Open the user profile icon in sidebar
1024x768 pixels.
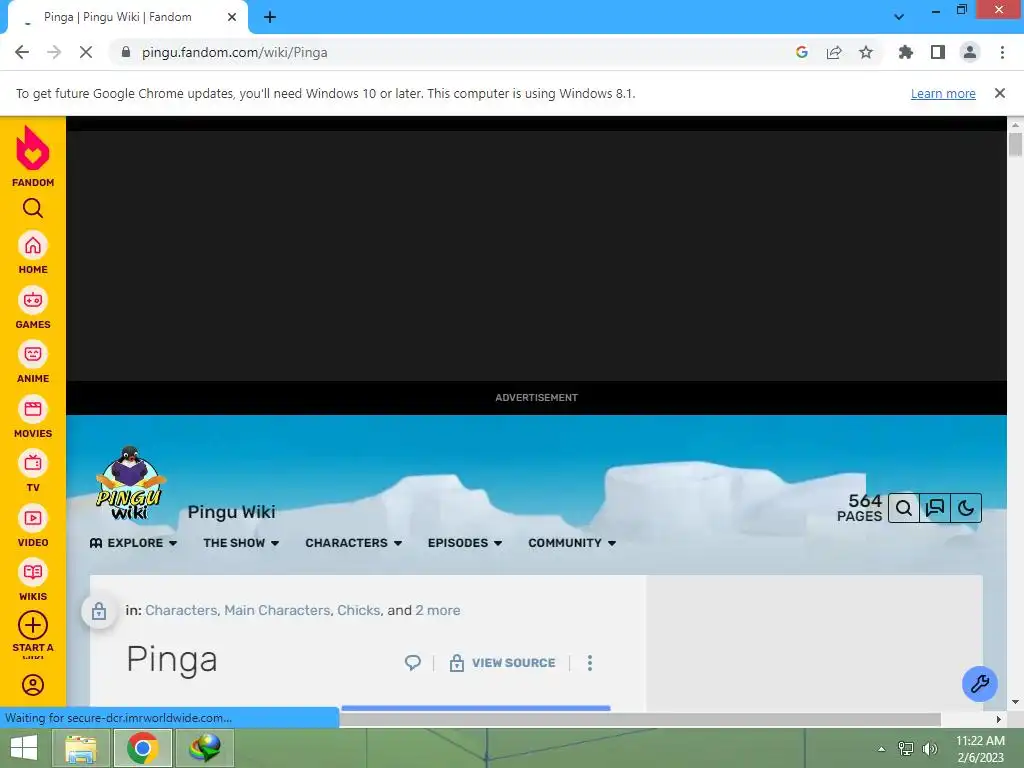coord(33,685)
